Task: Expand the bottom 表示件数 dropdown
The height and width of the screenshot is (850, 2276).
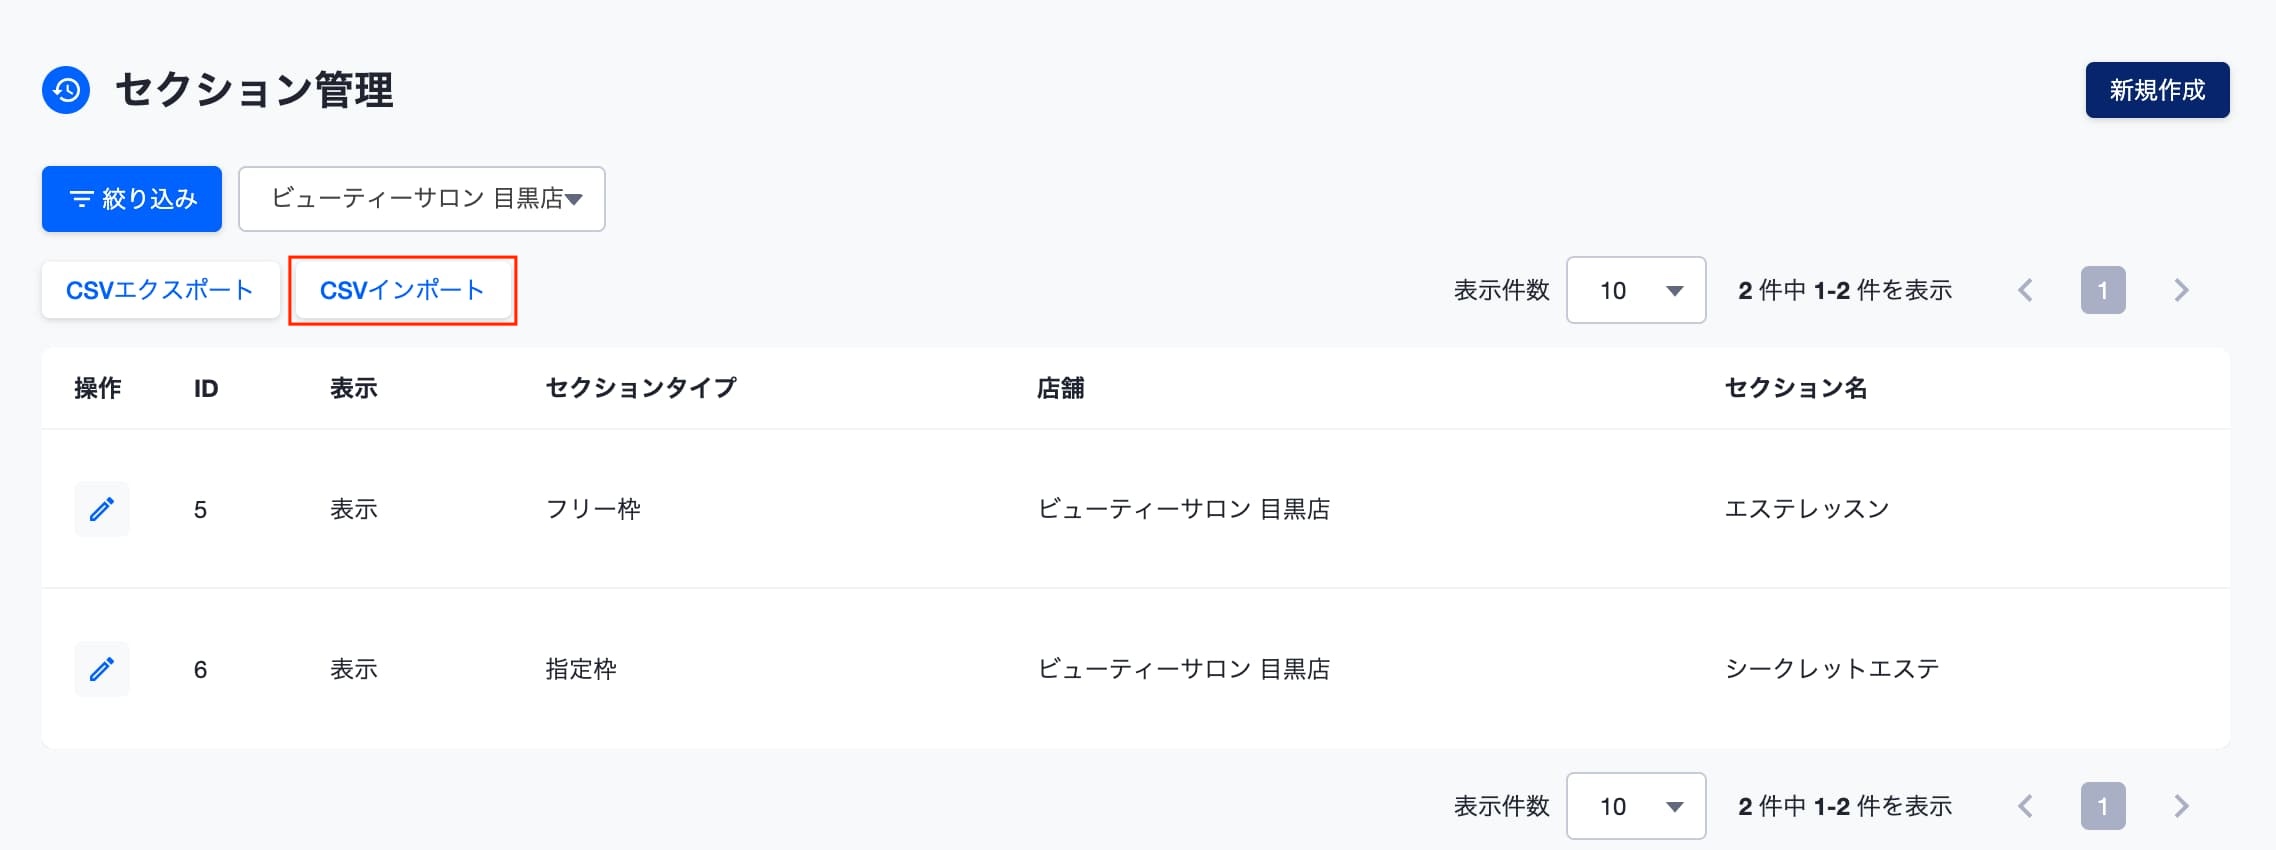Action: pyautogui.click(x=1636, y=806)
